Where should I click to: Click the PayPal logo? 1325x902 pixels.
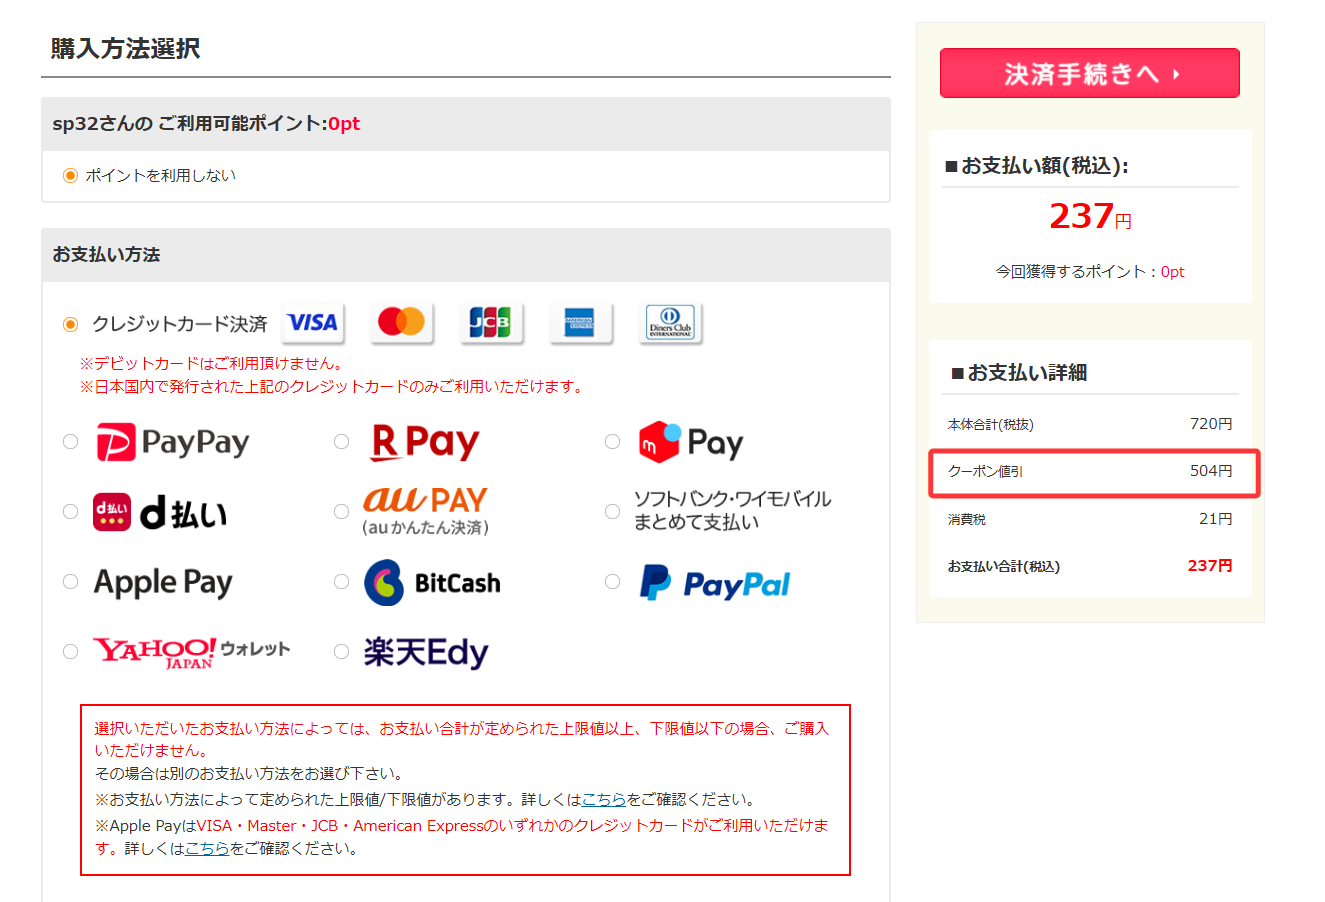[x=714, y=583]
